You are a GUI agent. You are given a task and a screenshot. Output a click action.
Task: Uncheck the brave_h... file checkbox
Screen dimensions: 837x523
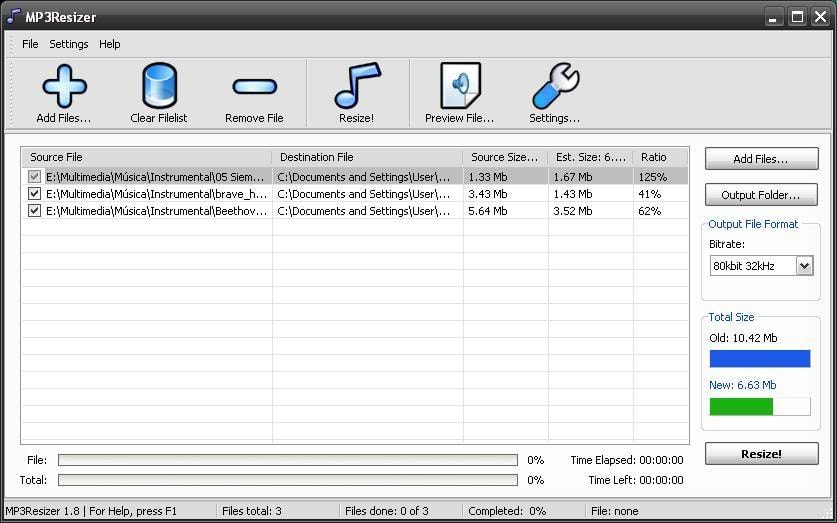coord(34,194)
